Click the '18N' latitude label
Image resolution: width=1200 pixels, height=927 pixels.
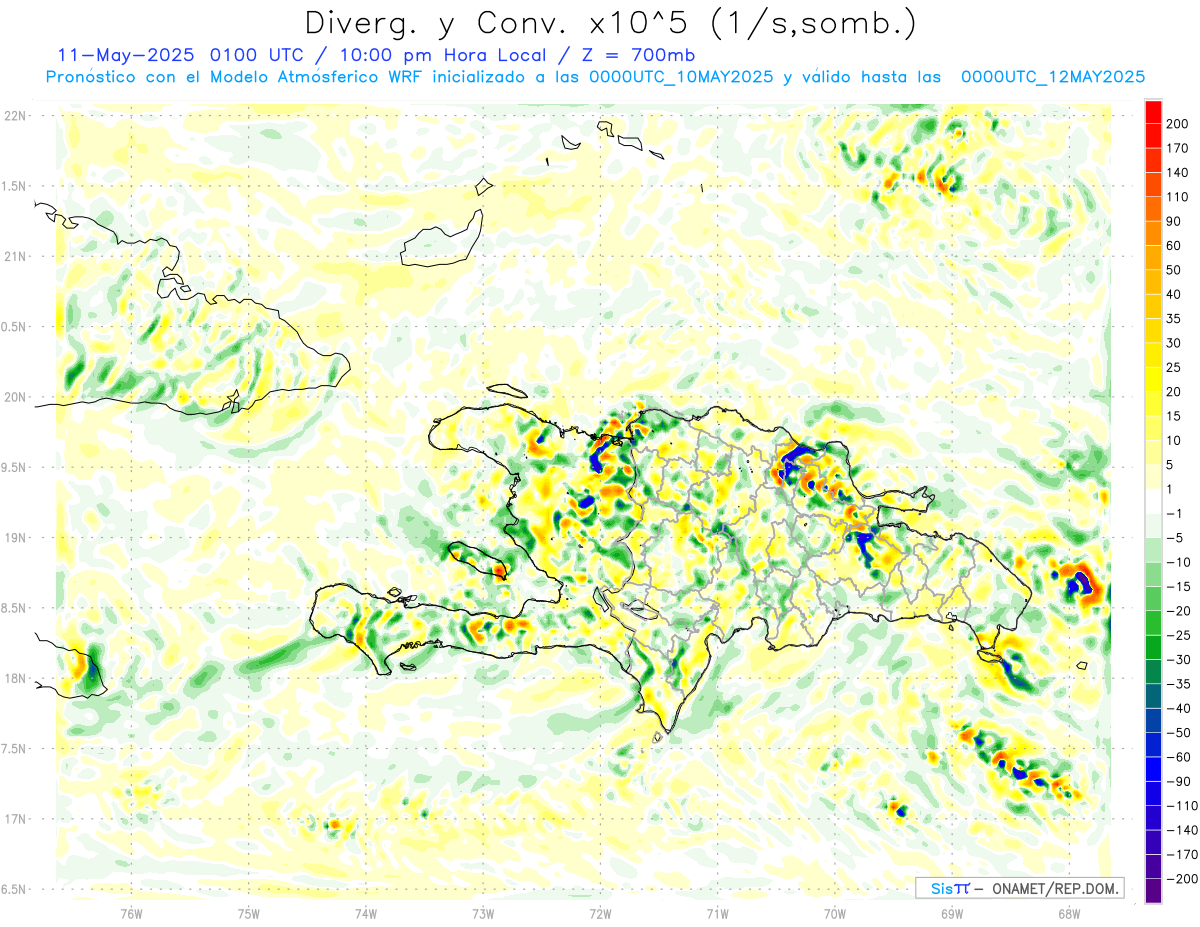[x=15, y=679]
